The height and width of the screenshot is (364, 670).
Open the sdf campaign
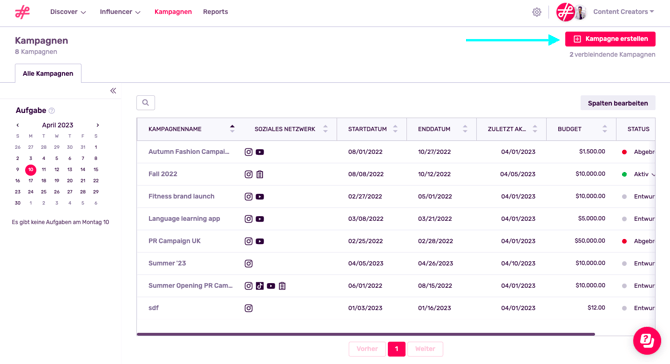coord(153,308)
